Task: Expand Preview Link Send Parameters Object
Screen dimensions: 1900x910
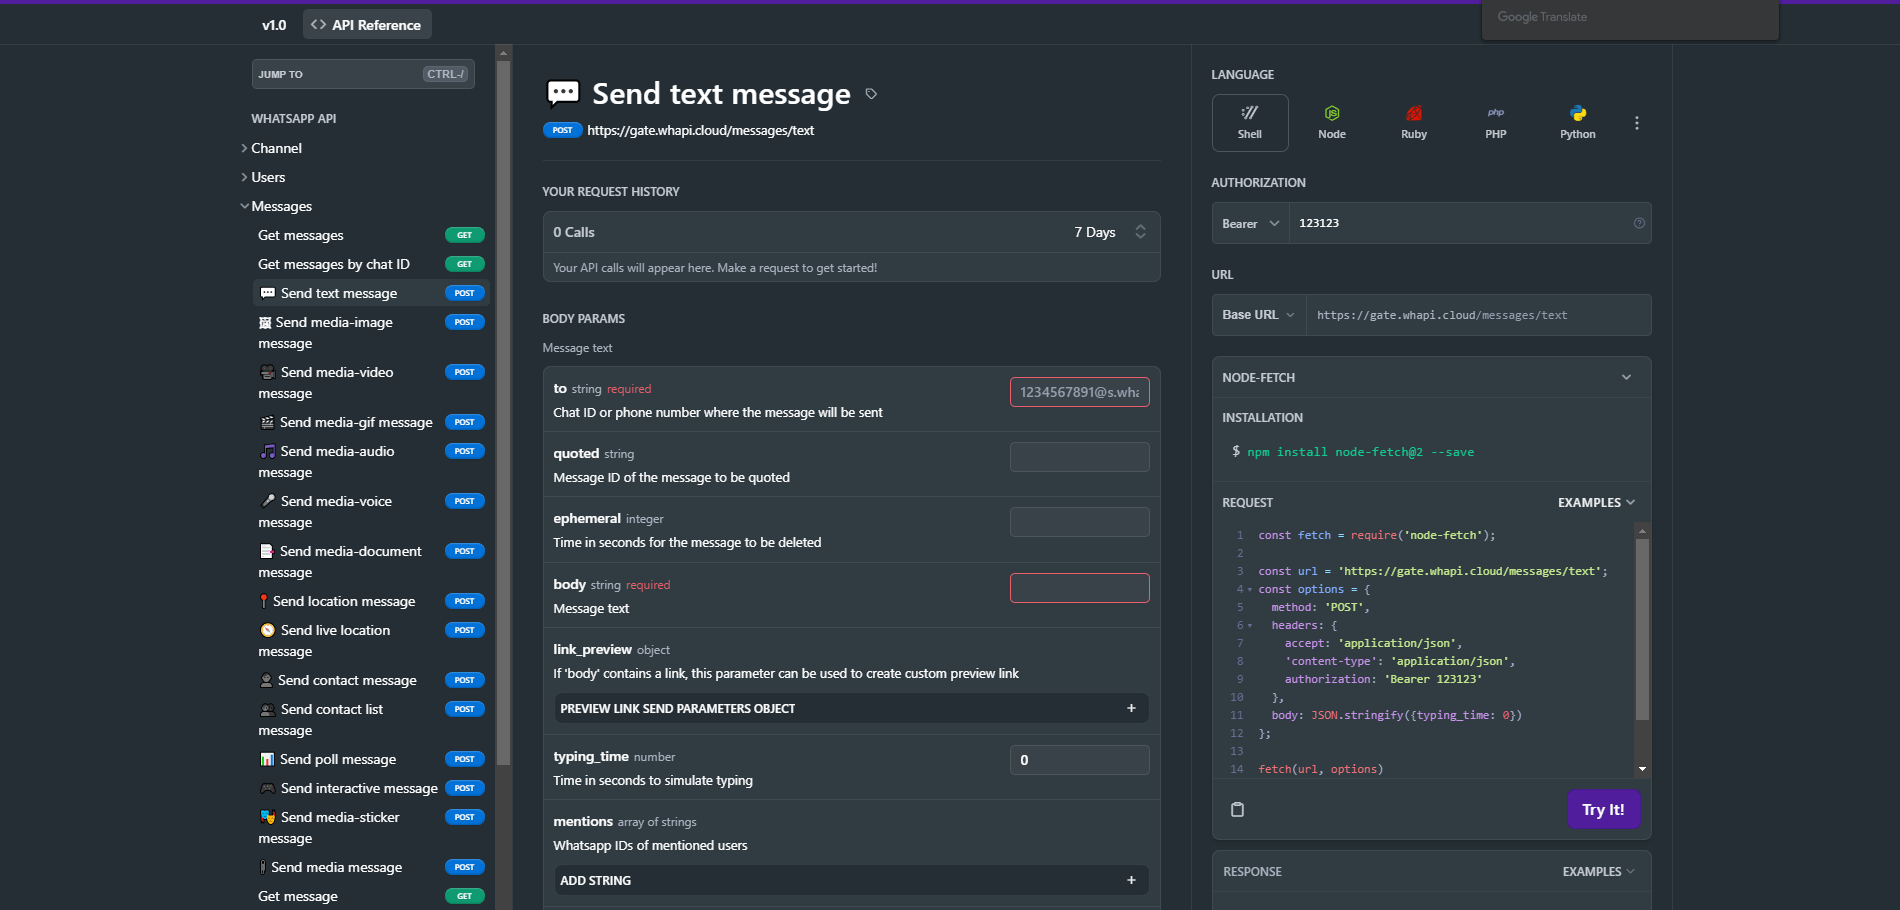Action: (851, 708)
